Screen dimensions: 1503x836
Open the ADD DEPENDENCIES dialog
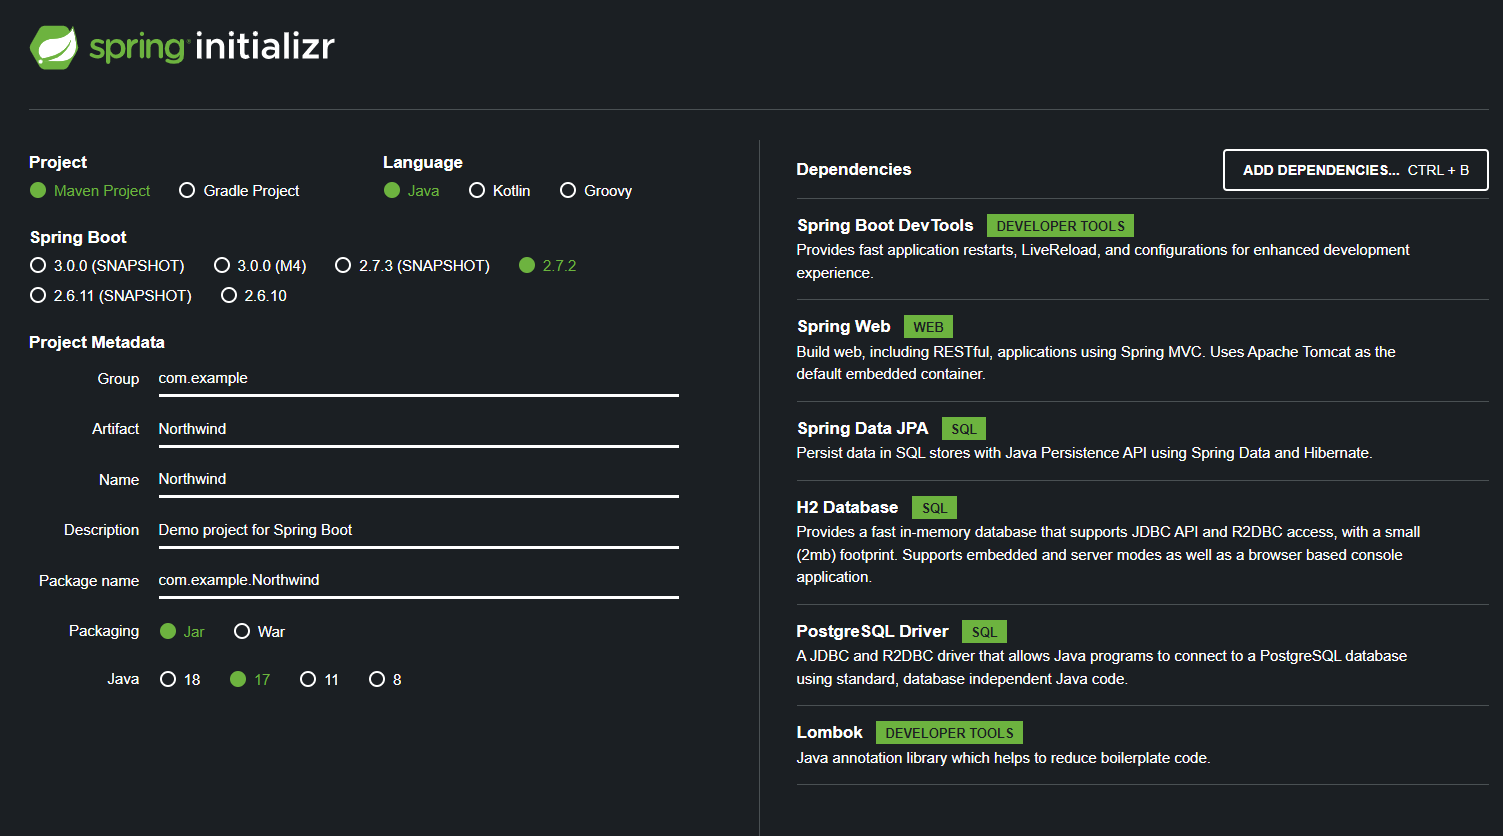click(x=1355, y=170)
